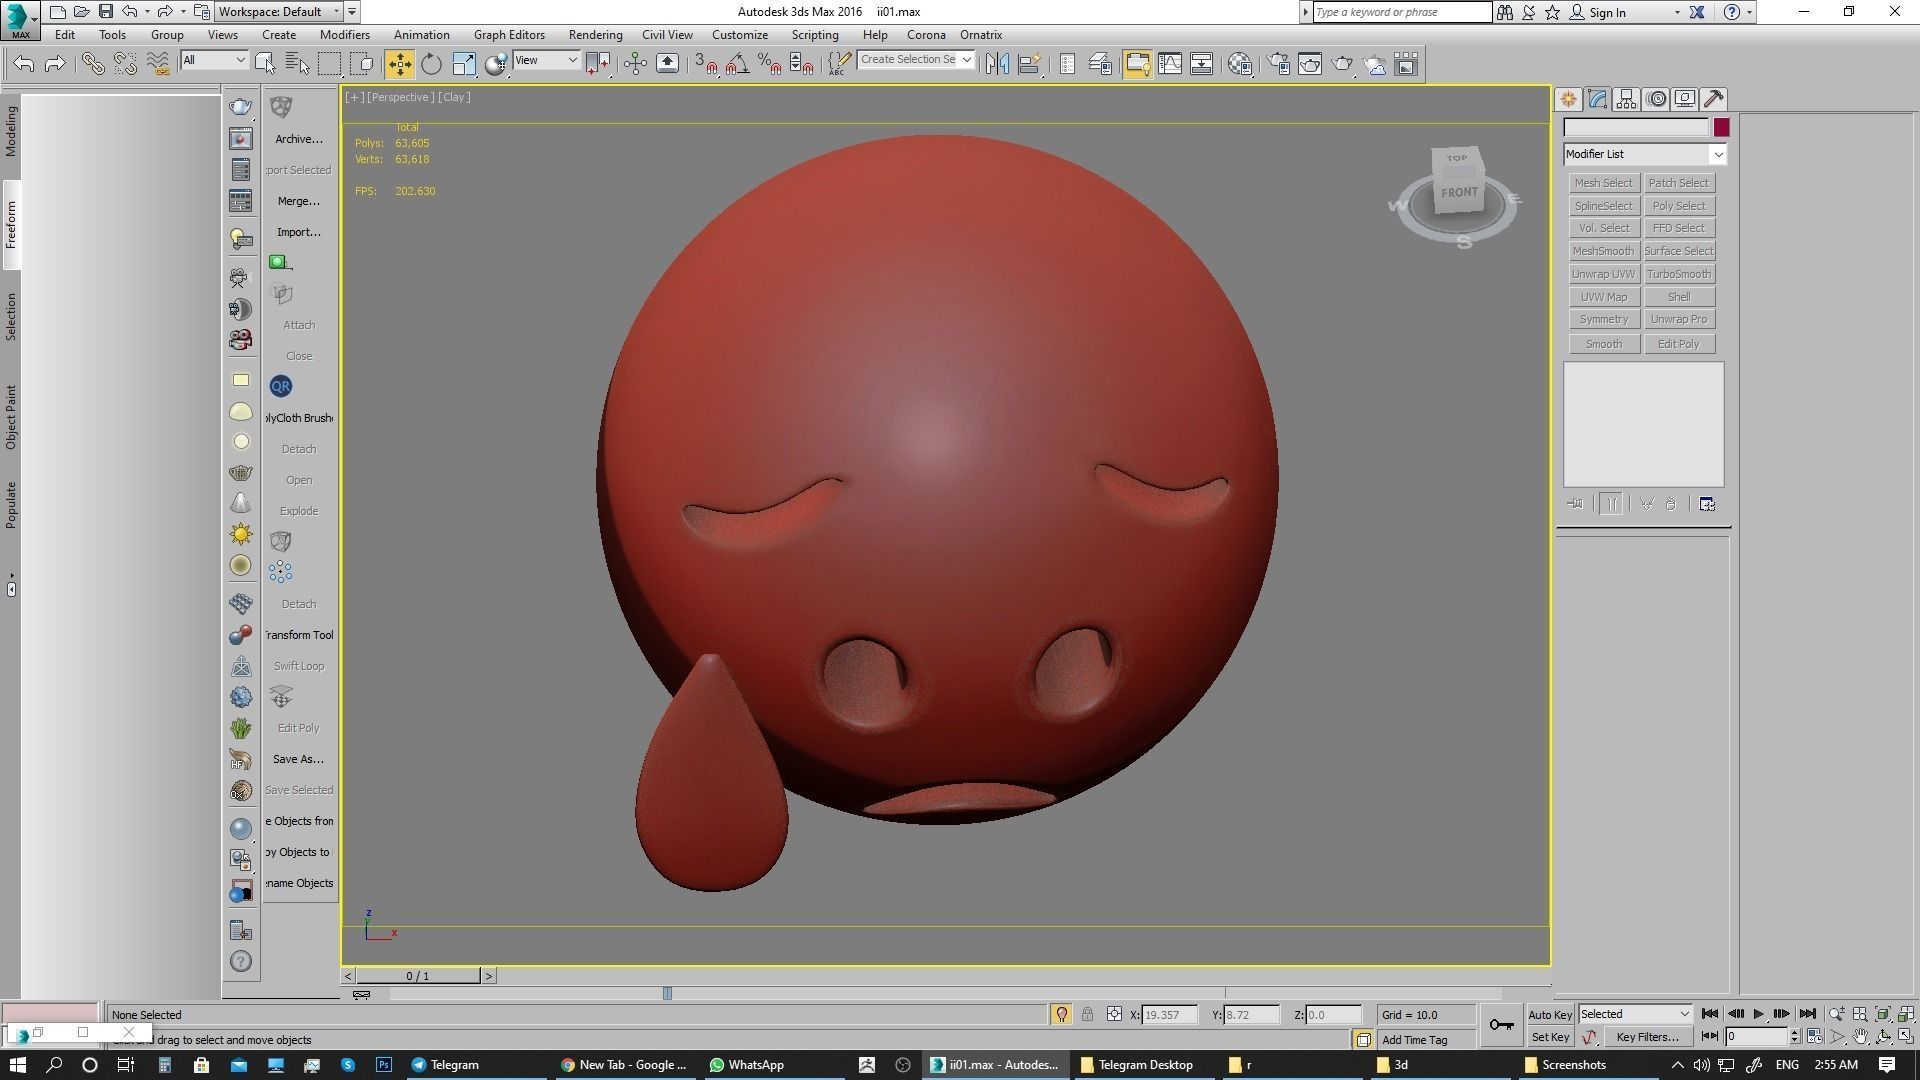This screenshot has height=1080, width=1920.
Task: Open the Modifier List dropdown
Action: pos(1644,154)
